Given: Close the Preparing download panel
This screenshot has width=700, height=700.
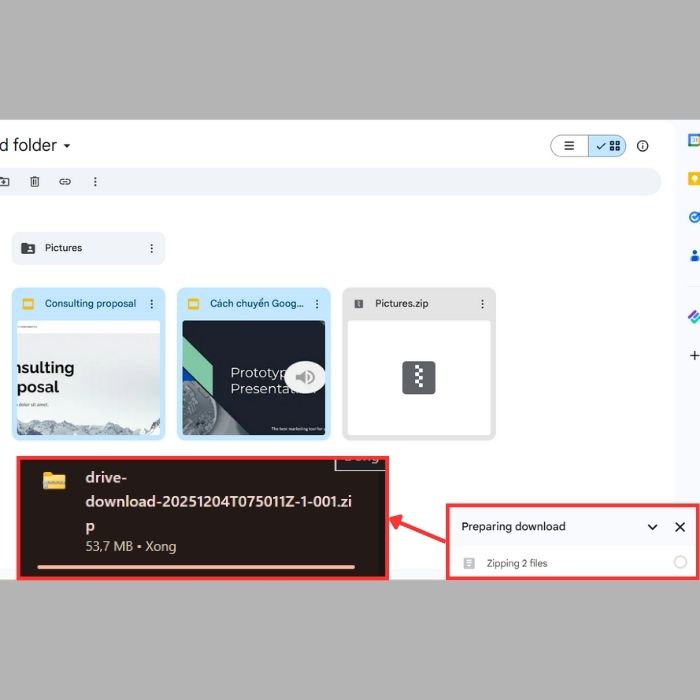Looking at the screenshot, I should 680,527.
